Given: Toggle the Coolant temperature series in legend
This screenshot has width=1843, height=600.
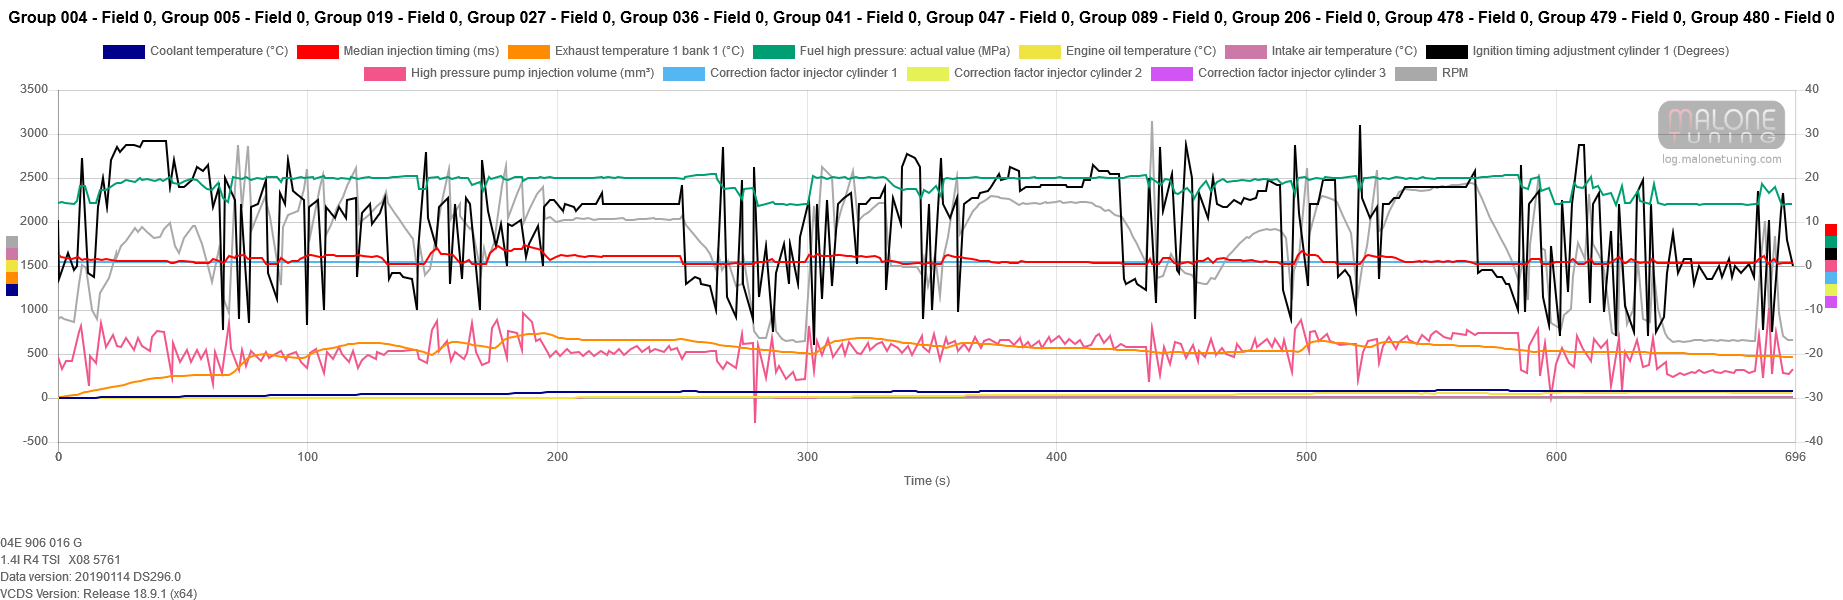Looking at the screenshot, I should tap(218, 51).
